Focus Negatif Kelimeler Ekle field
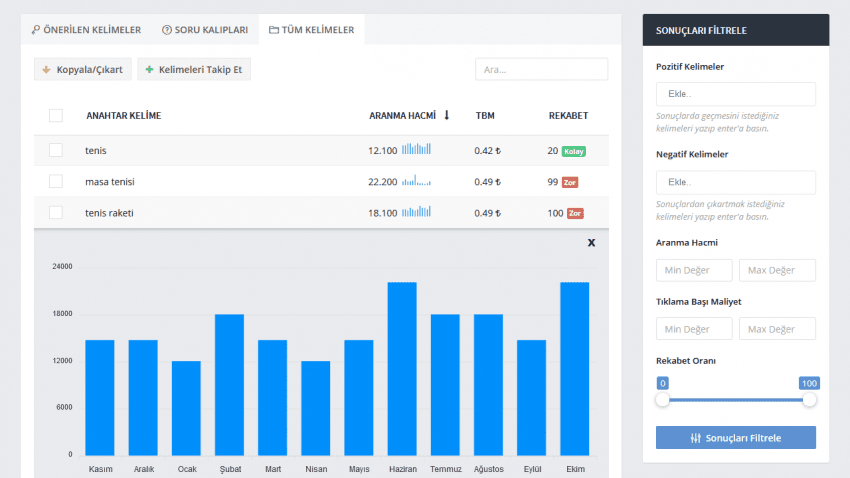This screenshot has height=478, width=850. [736, 182]
